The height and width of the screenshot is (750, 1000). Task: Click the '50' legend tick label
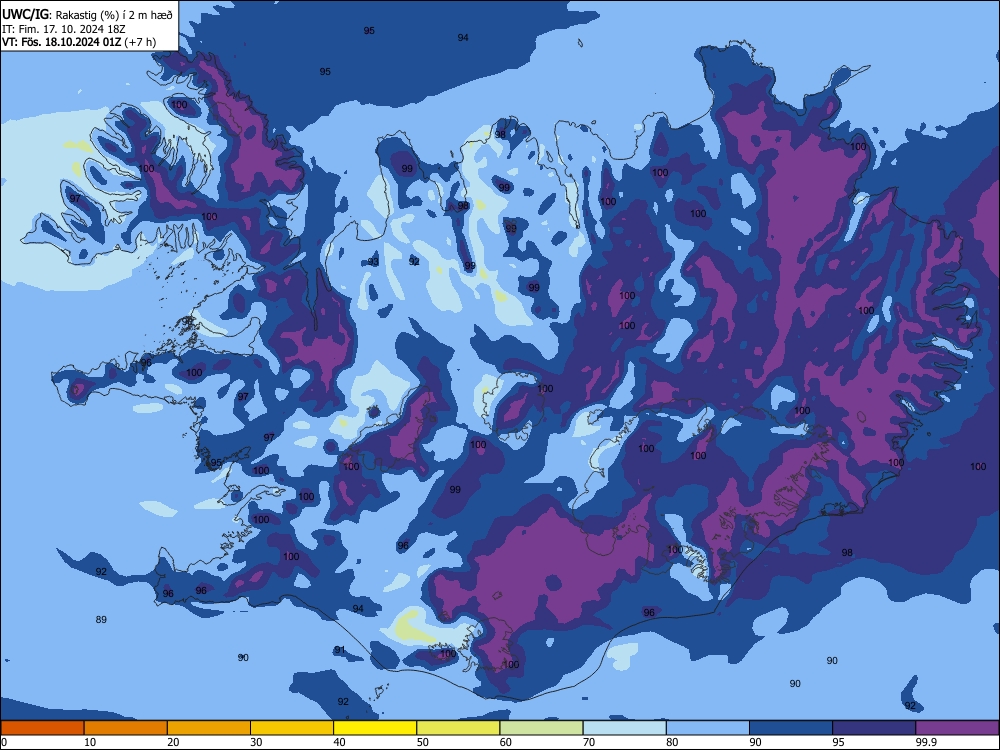click(x=422, y=742)
